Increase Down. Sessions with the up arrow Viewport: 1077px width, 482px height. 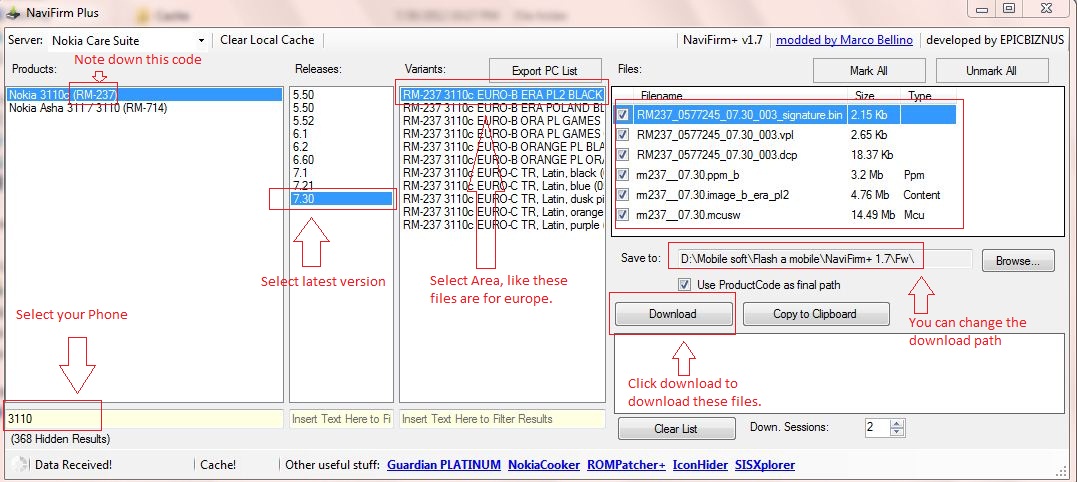point(897,423)
